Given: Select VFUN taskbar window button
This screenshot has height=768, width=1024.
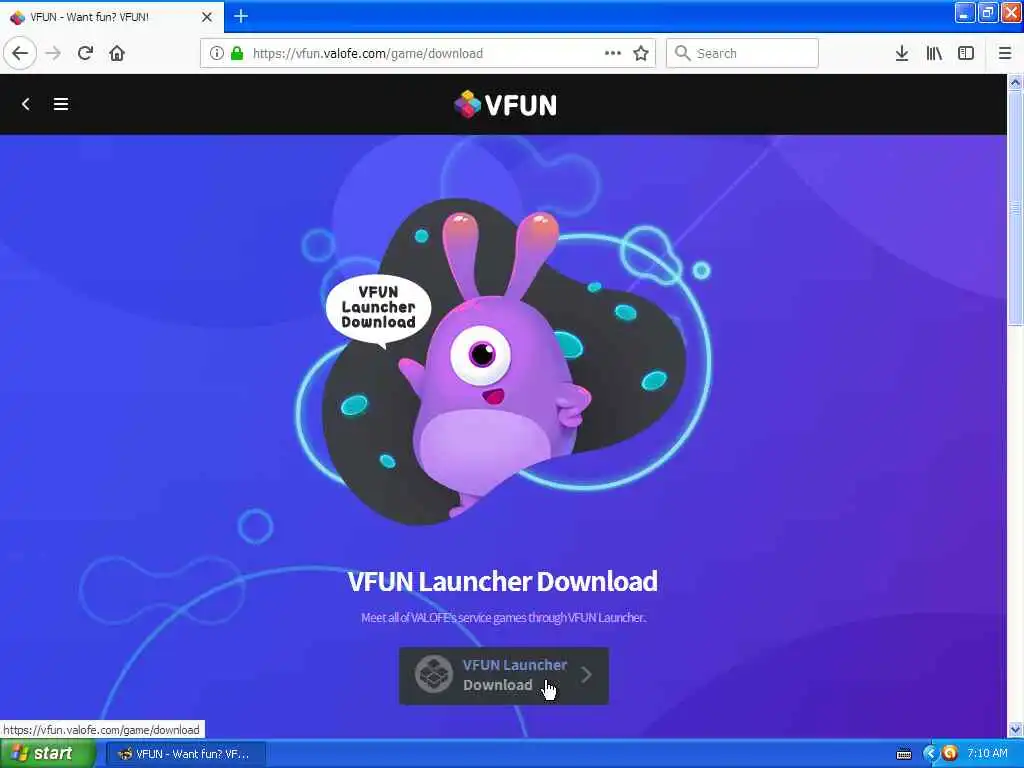Looking at the screenshot, I should pos(185,754).
